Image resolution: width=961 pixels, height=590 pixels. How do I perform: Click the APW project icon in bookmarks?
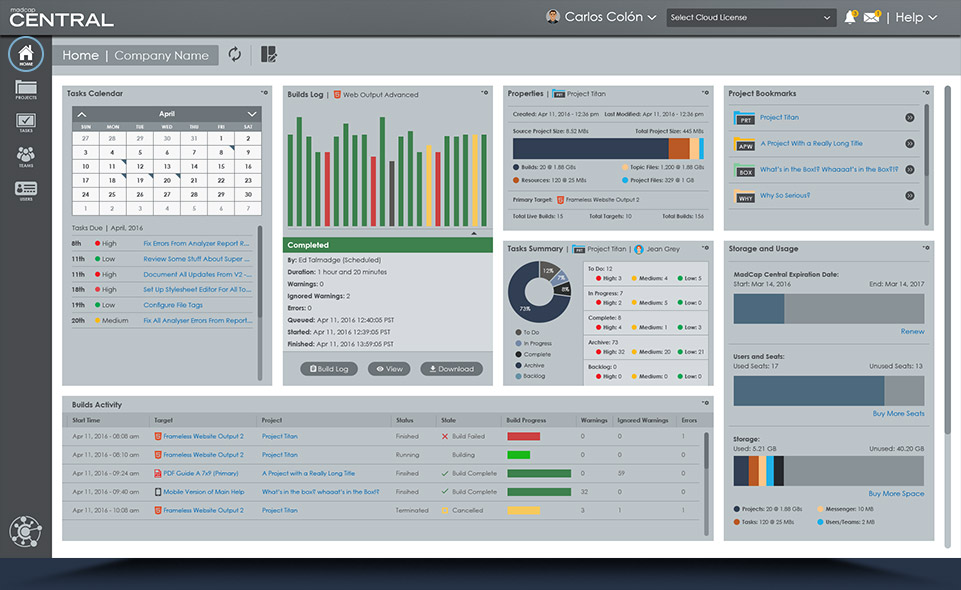[745, 145]
